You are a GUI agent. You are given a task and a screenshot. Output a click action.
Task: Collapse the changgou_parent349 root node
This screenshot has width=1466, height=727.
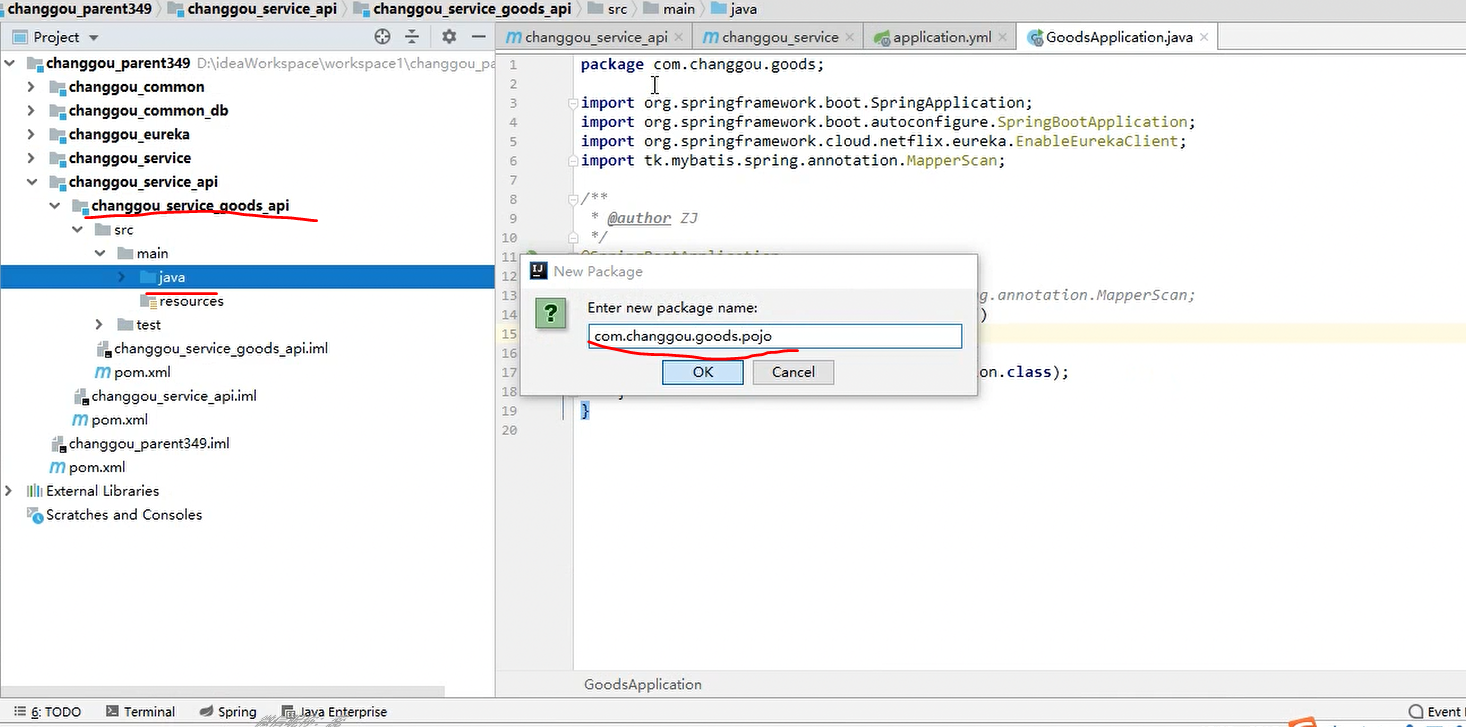(x=9, y=63)
